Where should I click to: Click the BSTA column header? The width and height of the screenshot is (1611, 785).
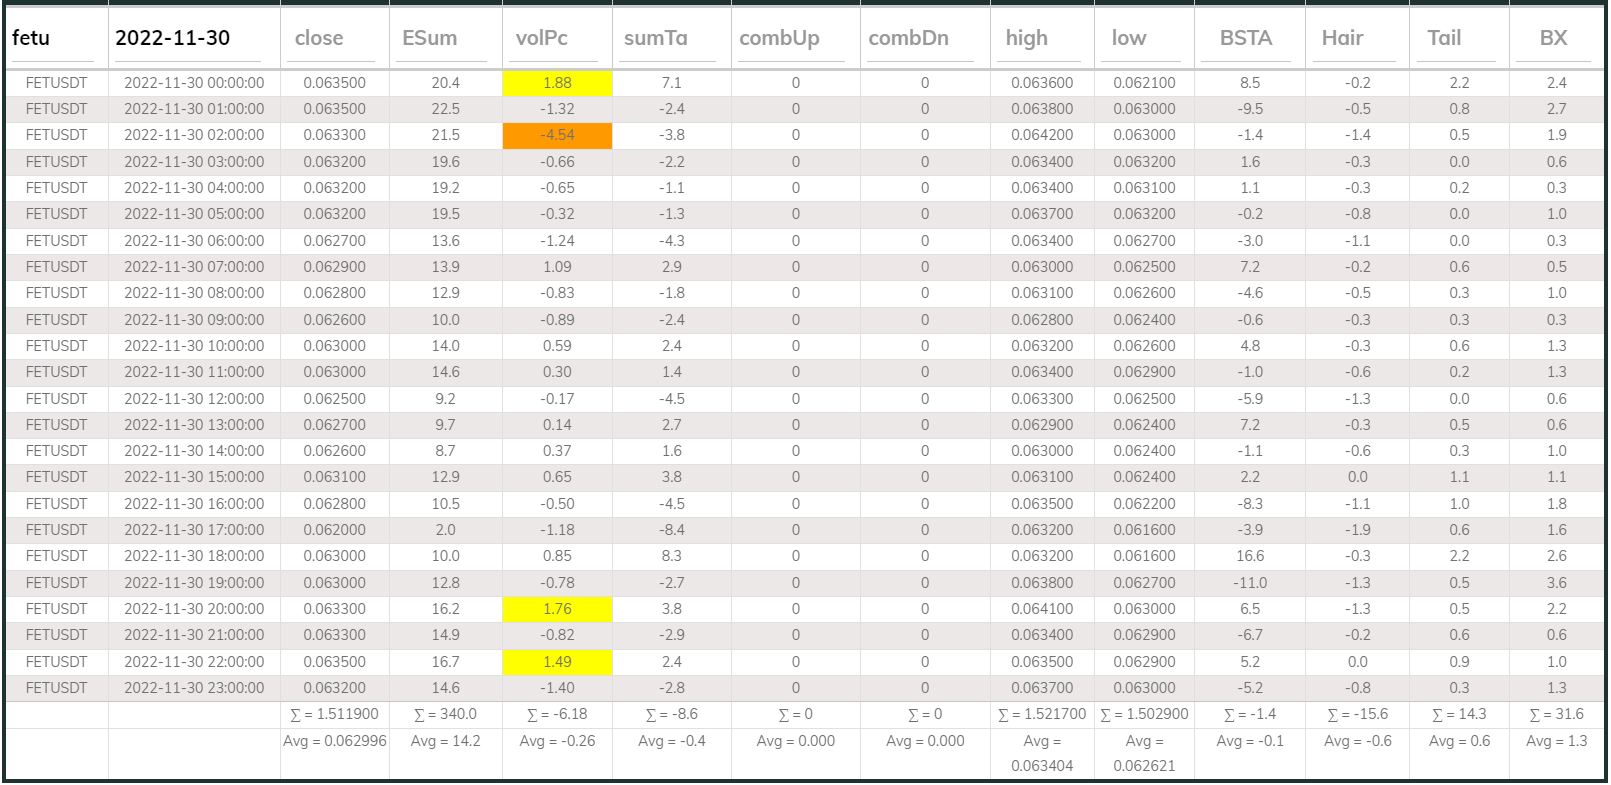click(1247, 39)
